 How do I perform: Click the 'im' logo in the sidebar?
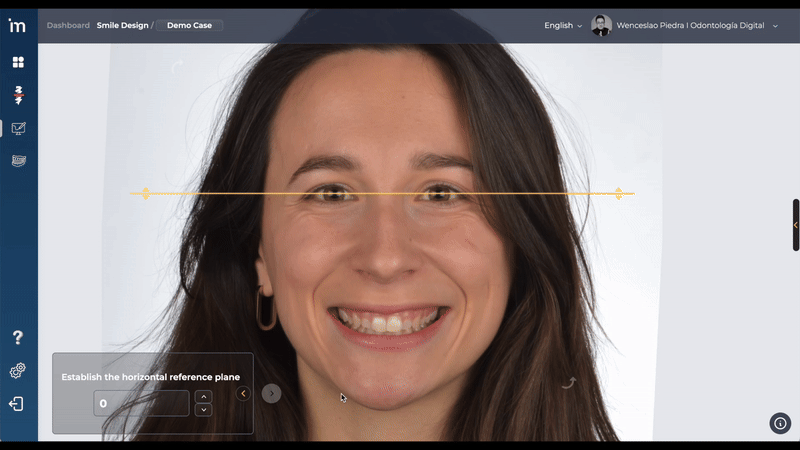point(17,25)
